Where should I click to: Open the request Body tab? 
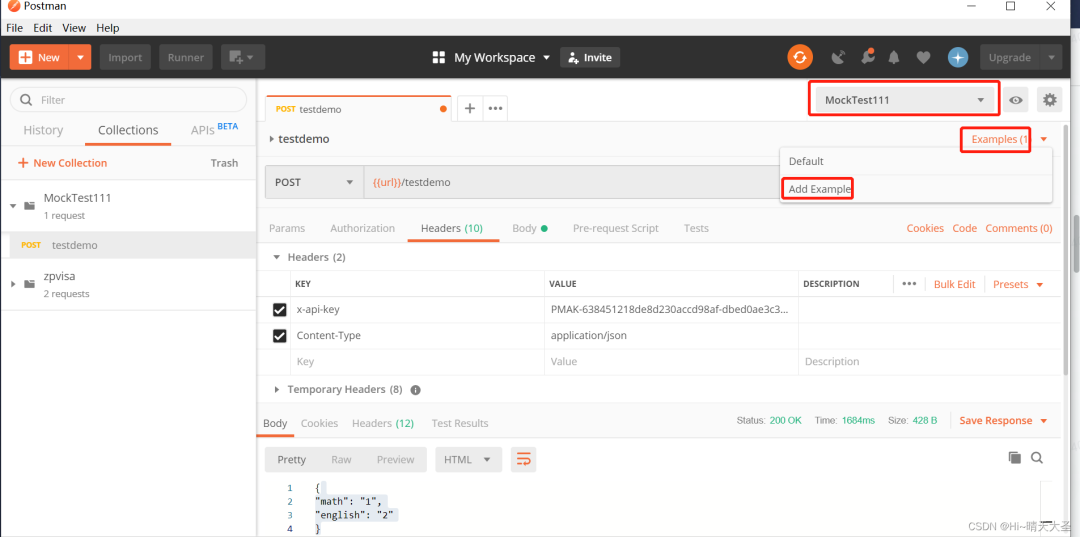tap(530, 228)
